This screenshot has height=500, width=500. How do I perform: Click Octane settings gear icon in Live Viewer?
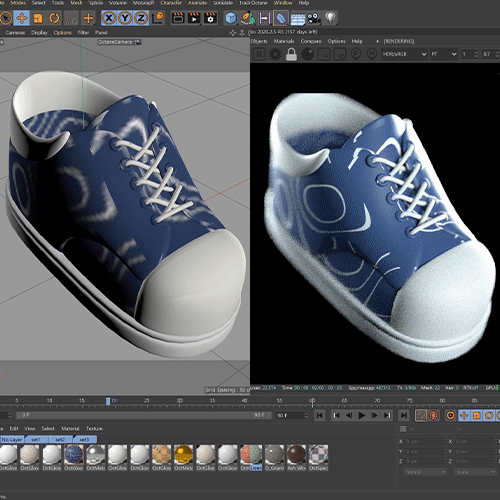[x=275, y=54]
